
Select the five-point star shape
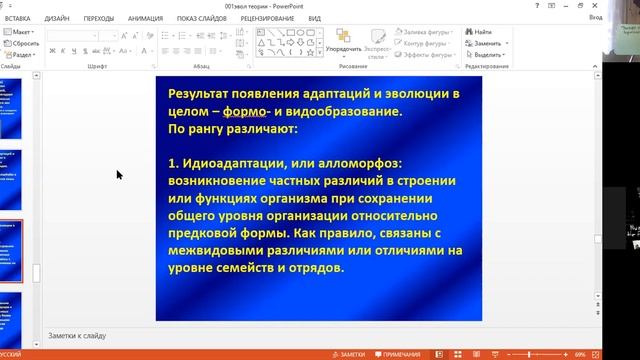(310, 52)
